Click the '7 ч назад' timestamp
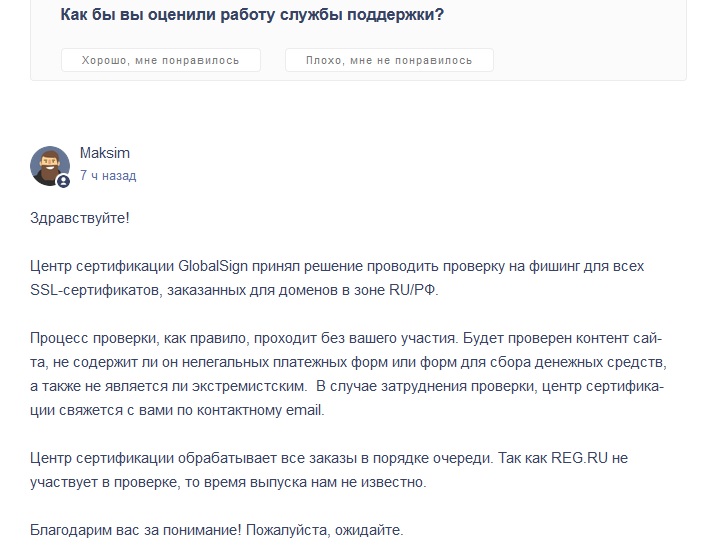The width and height of the screenshot is (713, 549). [x=108, y=175]
